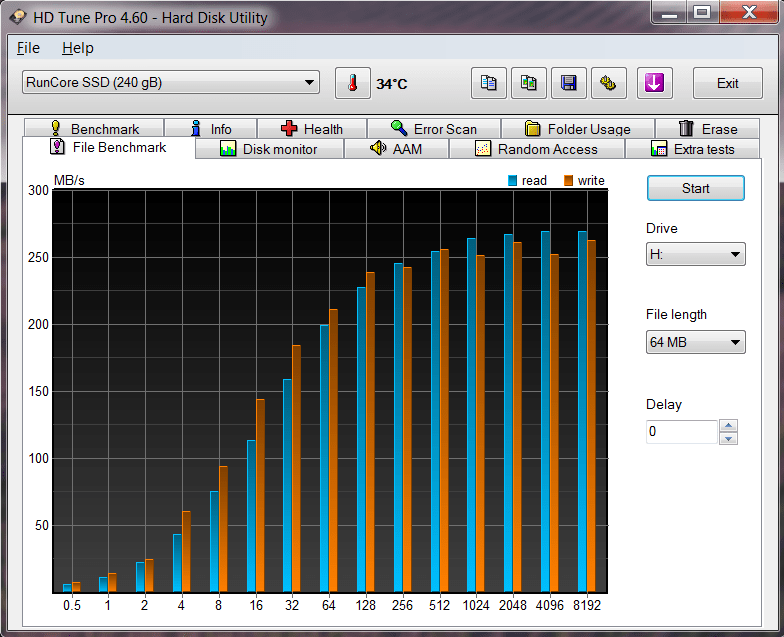Open the File menu
784x637 pixels.
click(x=28, y=48)
